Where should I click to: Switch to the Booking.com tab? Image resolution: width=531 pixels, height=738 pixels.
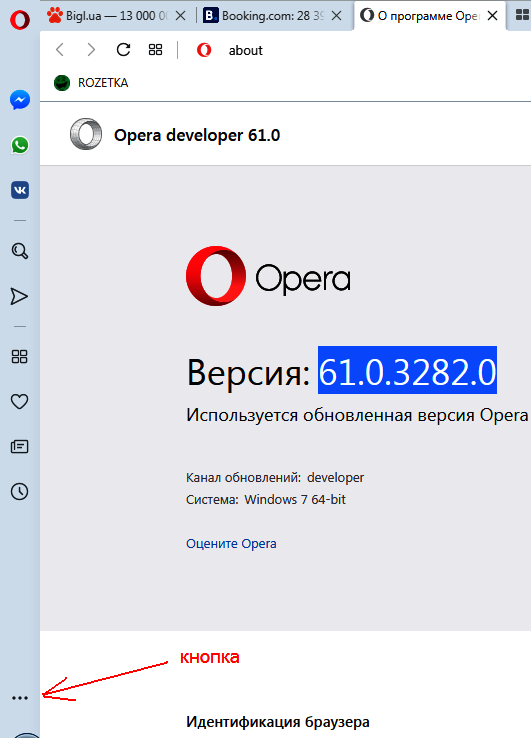tap(264, 16)
